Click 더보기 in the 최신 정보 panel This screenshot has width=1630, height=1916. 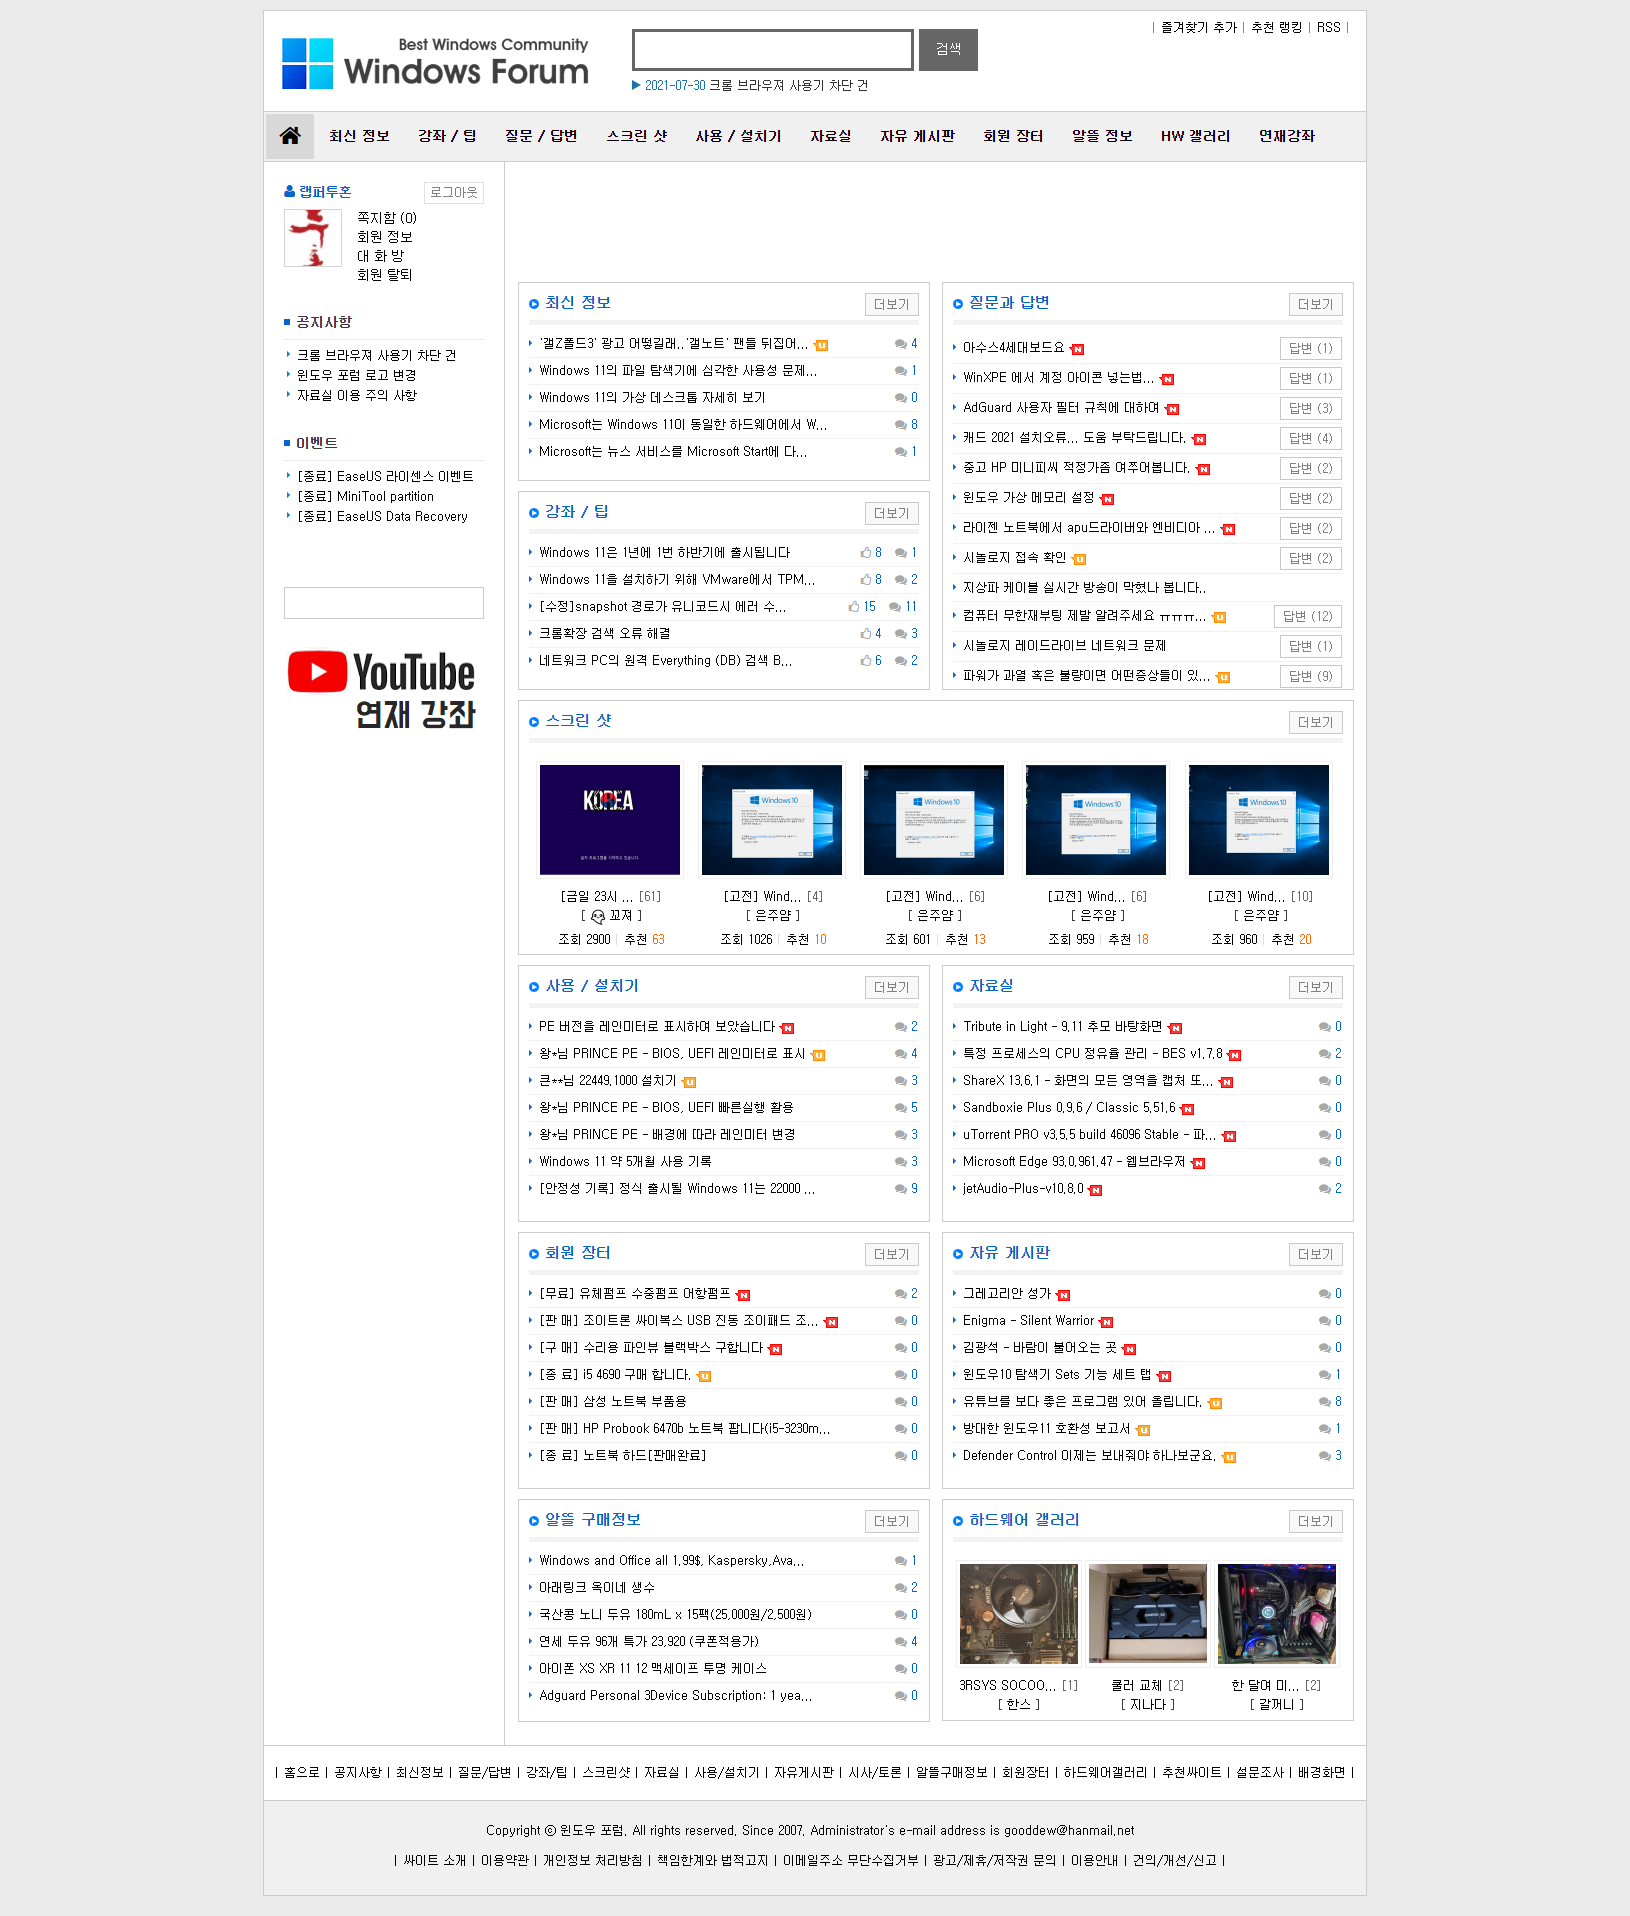coord(892,304)
